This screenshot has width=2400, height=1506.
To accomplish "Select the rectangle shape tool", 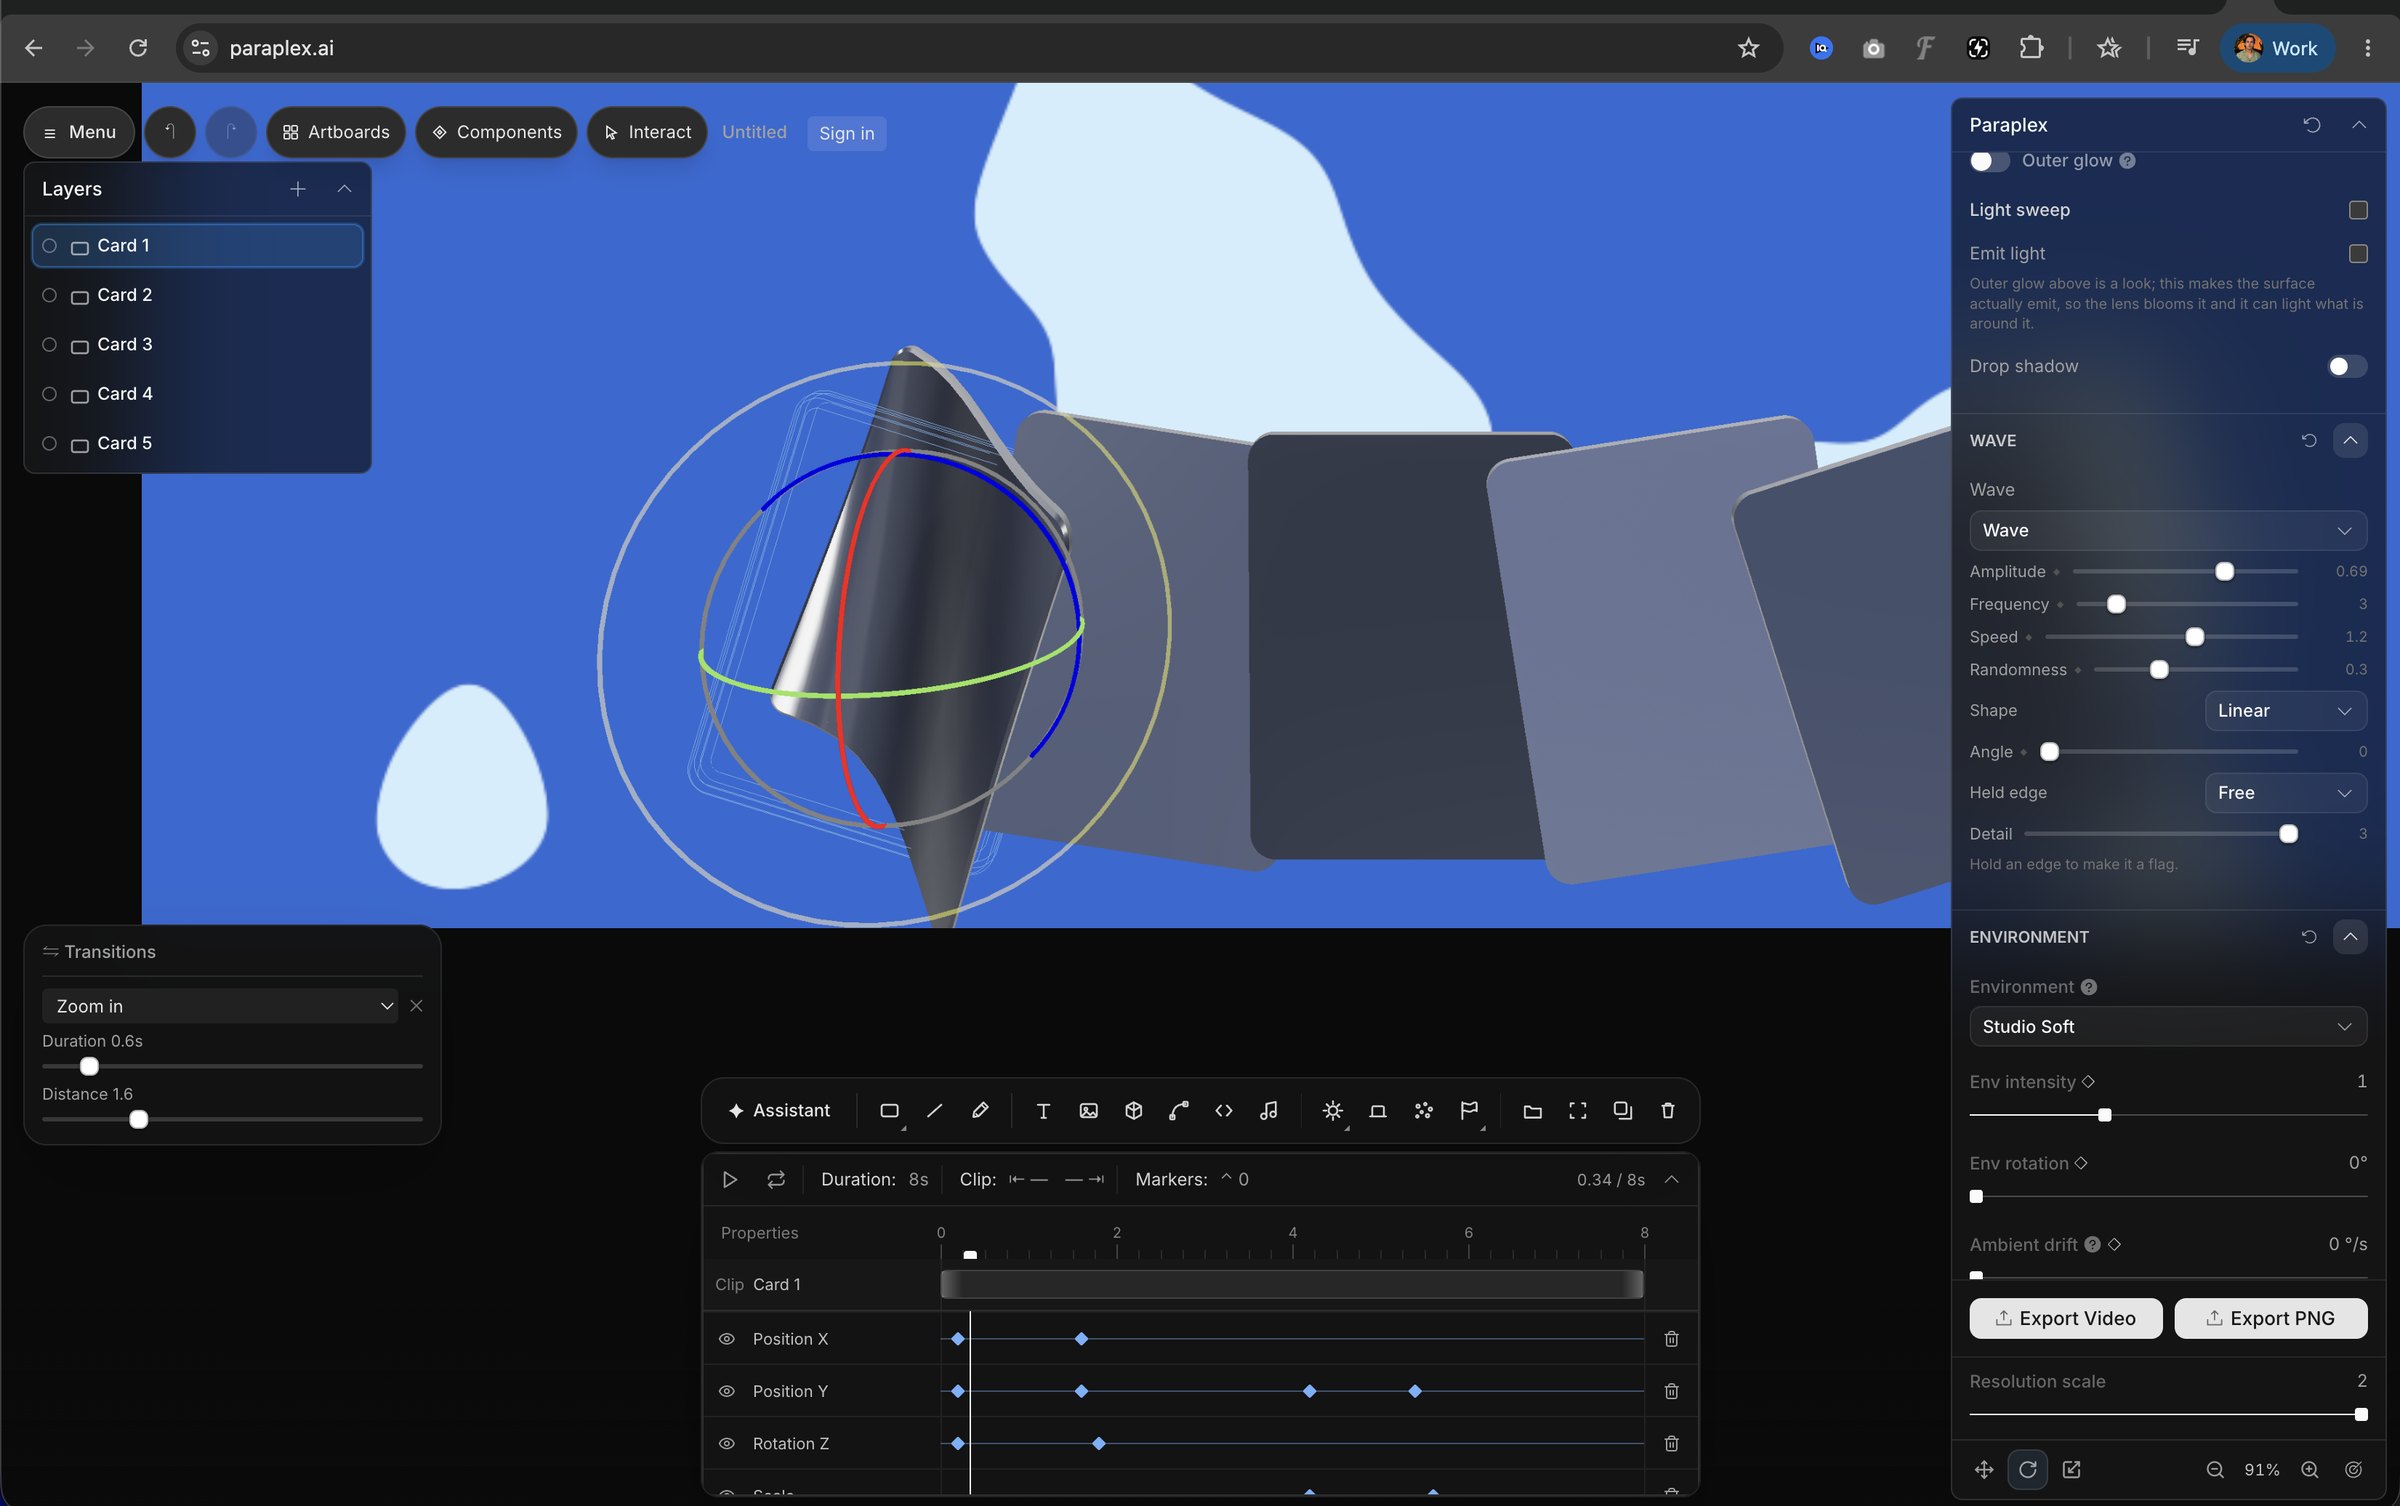I will point(889,1110).
